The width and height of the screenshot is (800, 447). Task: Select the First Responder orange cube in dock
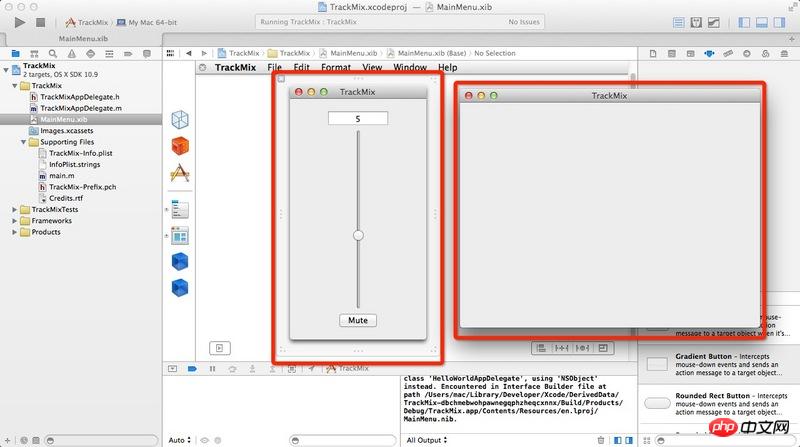tap(180, 146)
